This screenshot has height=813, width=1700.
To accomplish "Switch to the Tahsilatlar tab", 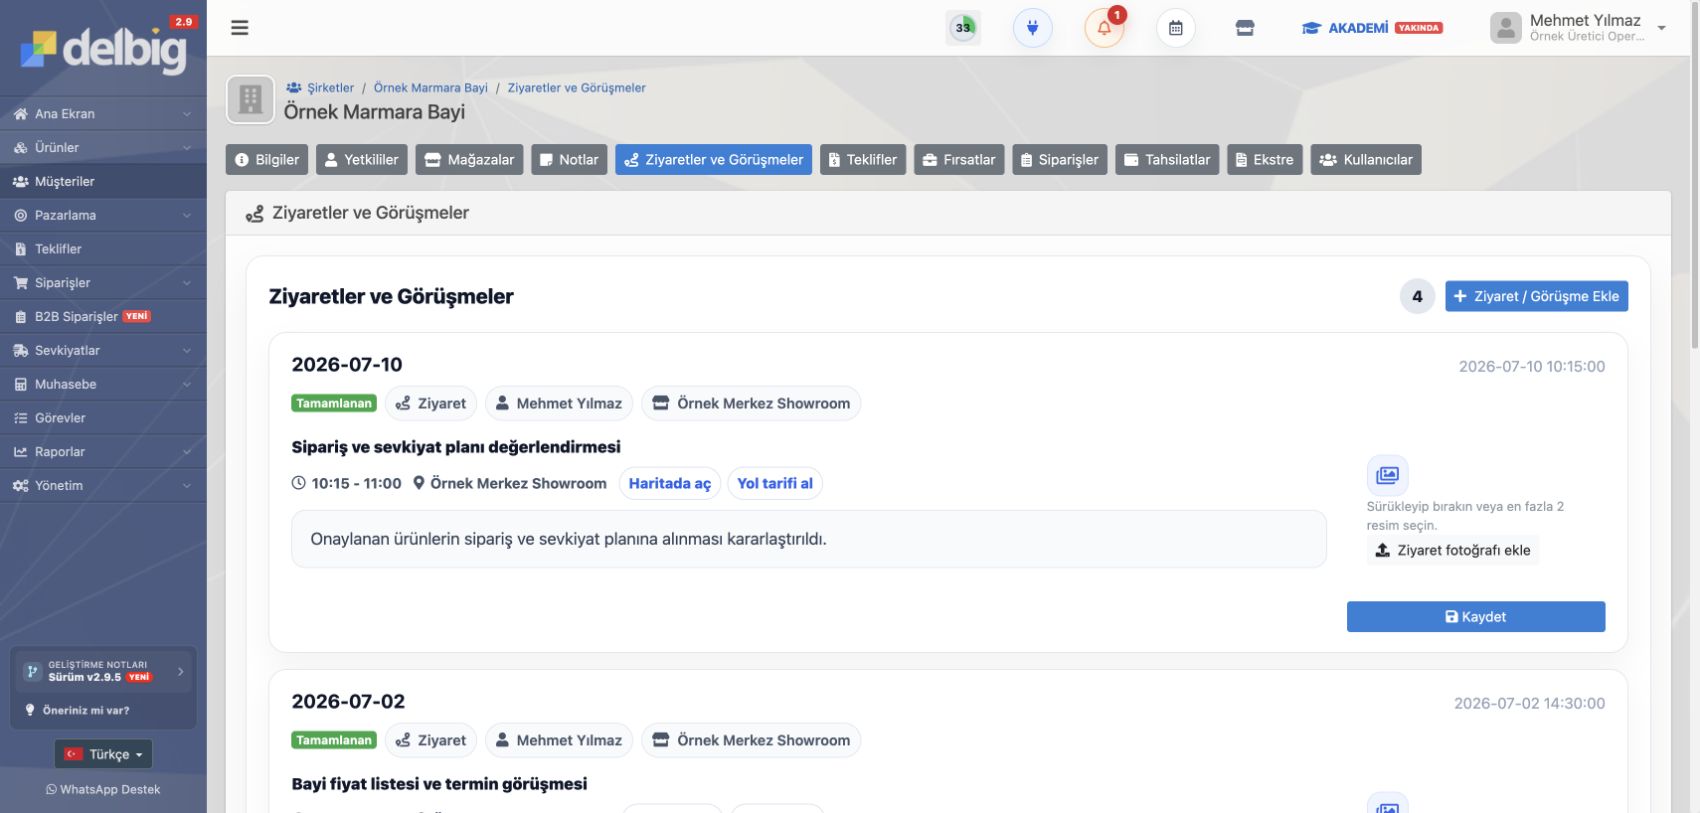I will click(1166, 160).
